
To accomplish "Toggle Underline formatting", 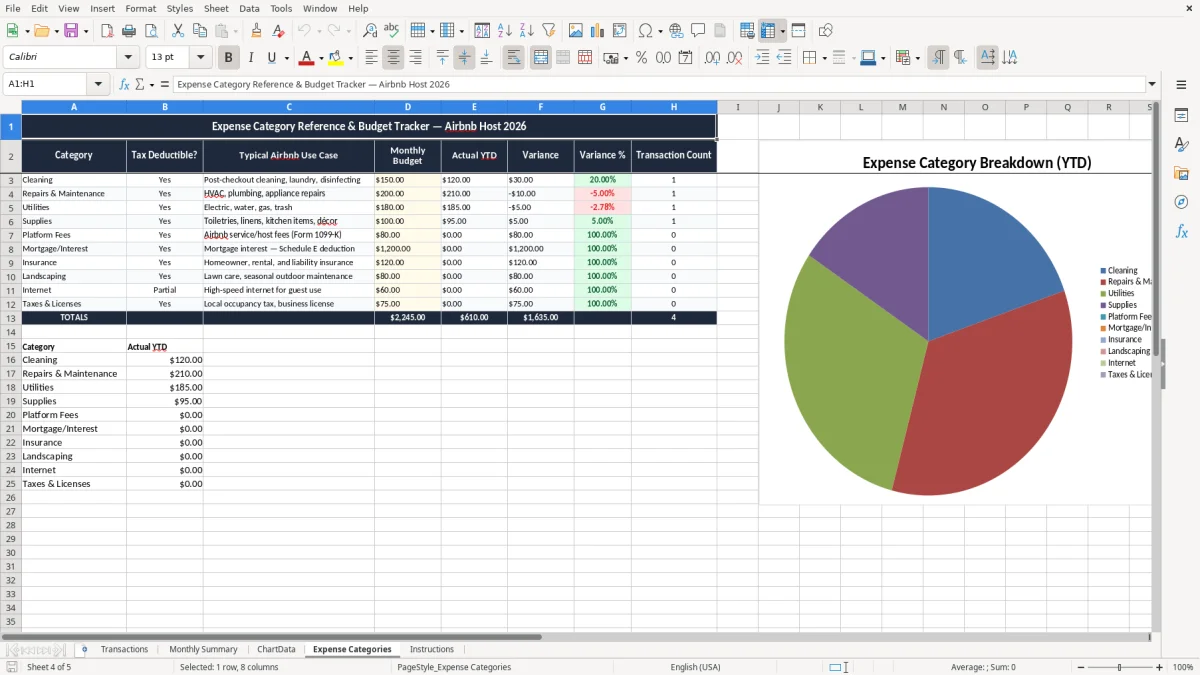I will [x=271, y=58].
